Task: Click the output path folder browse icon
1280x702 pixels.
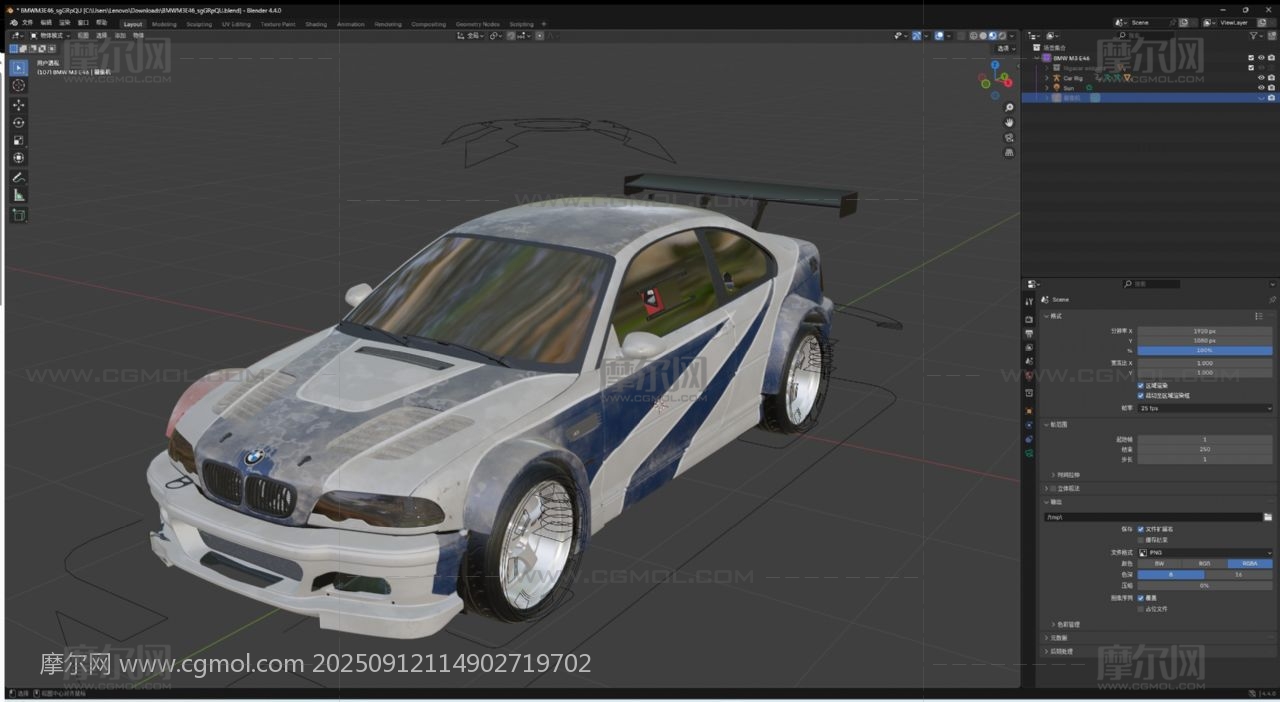Action: click(x=1268, y=517)
